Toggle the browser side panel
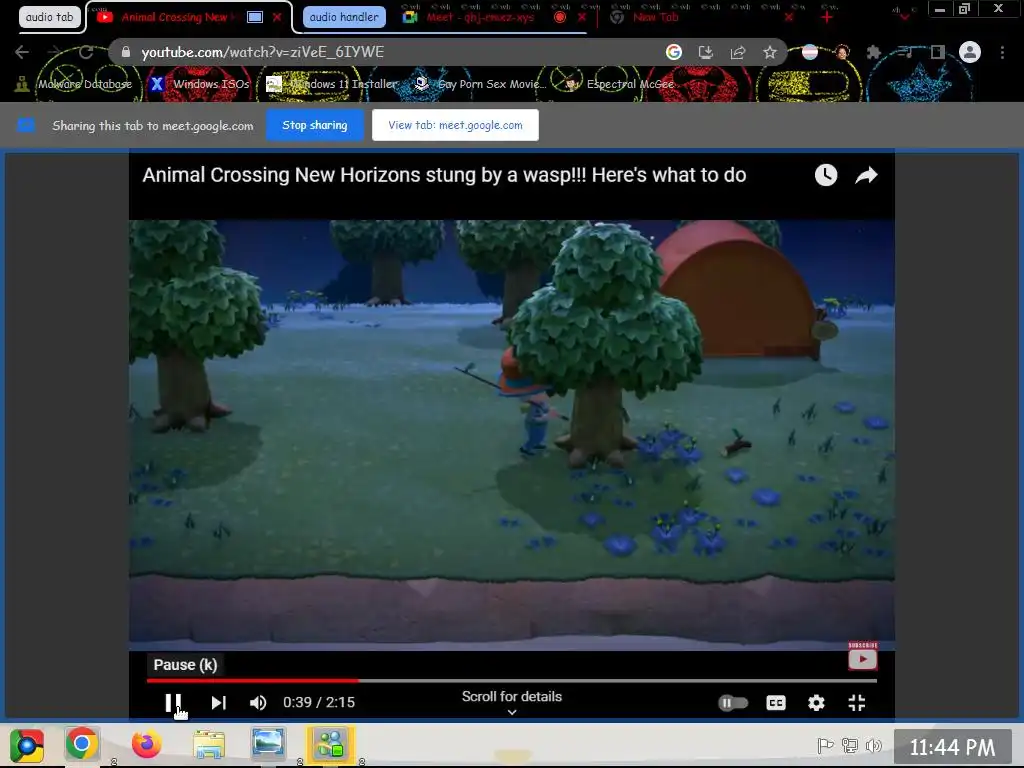This screenshot has width=1024, height=768. (938, 52)
